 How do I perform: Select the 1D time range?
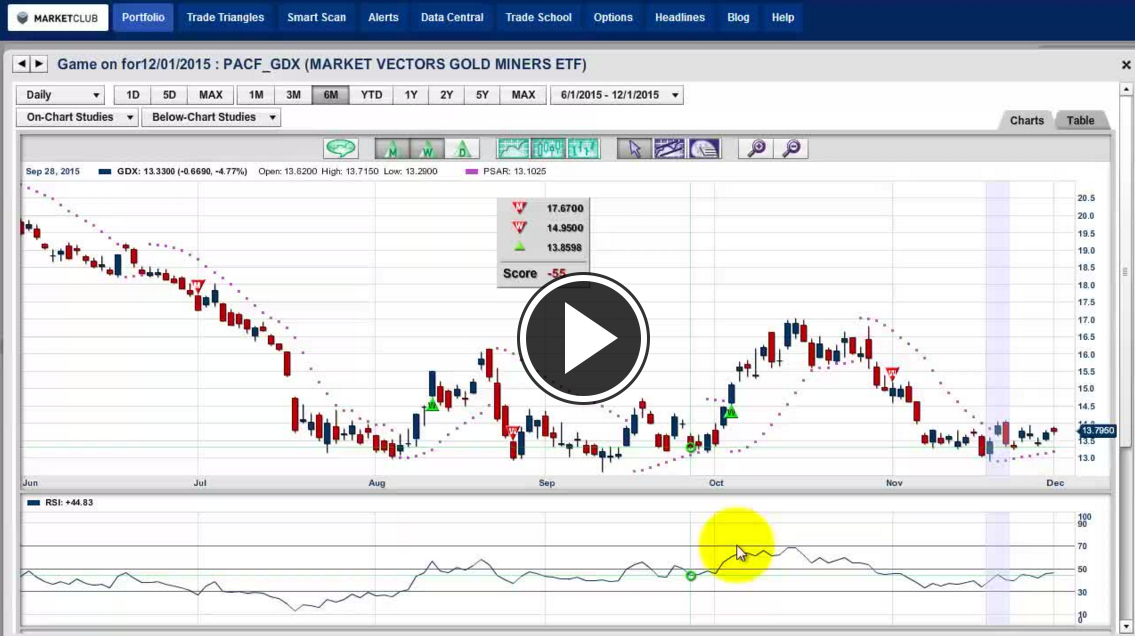(132, 95)
